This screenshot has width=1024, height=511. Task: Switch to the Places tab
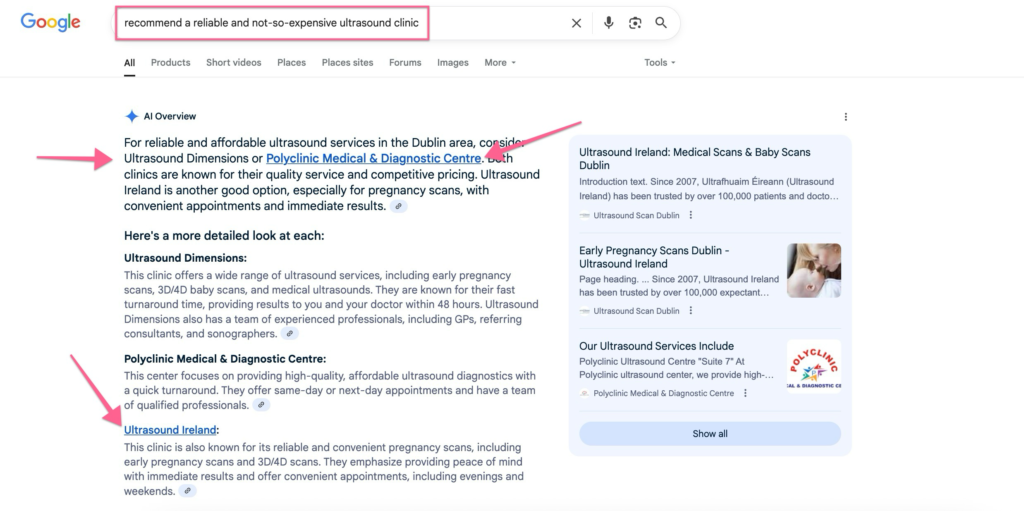[x=291, y=63]
